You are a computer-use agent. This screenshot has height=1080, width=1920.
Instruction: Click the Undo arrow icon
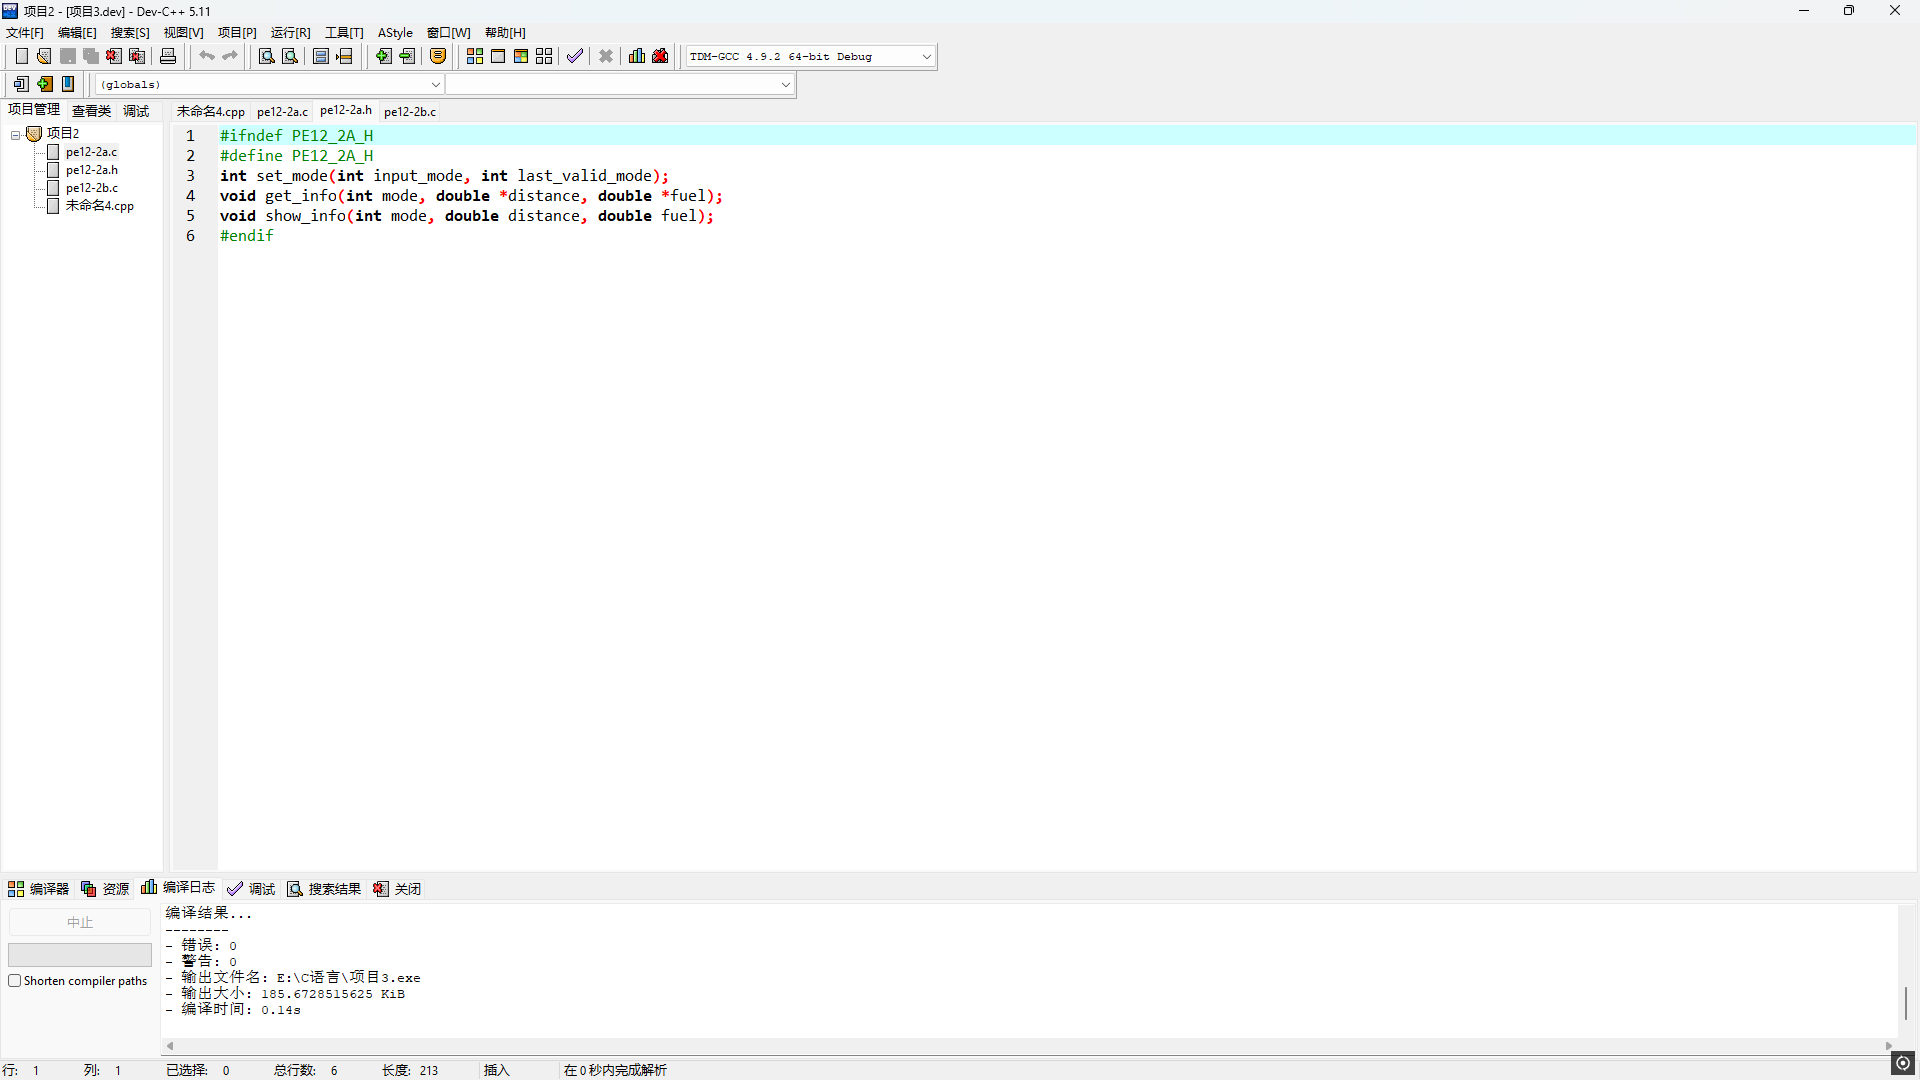click(206, 56)
